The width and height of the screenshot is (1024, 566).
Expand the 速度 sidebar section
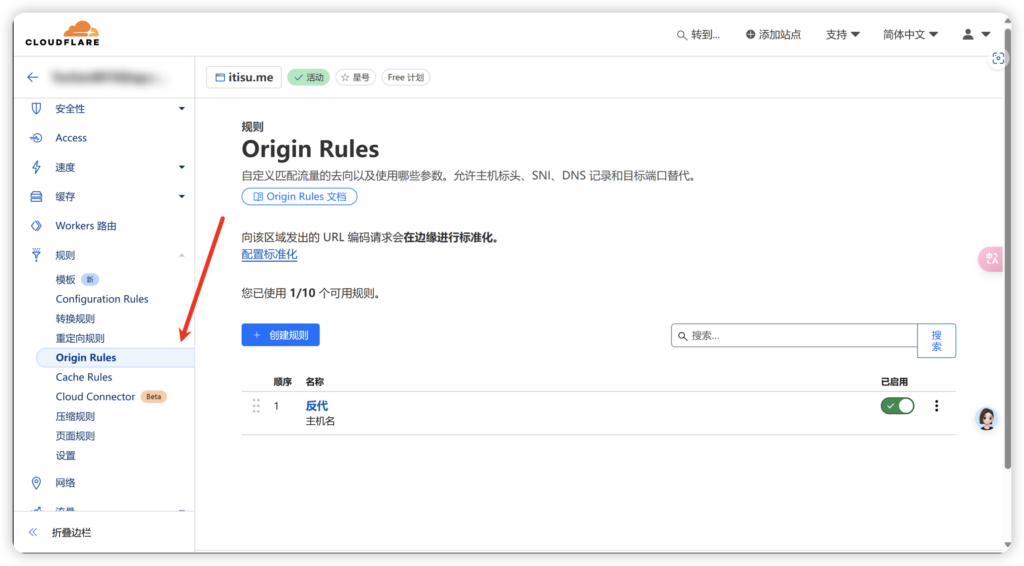click(182, 167)
